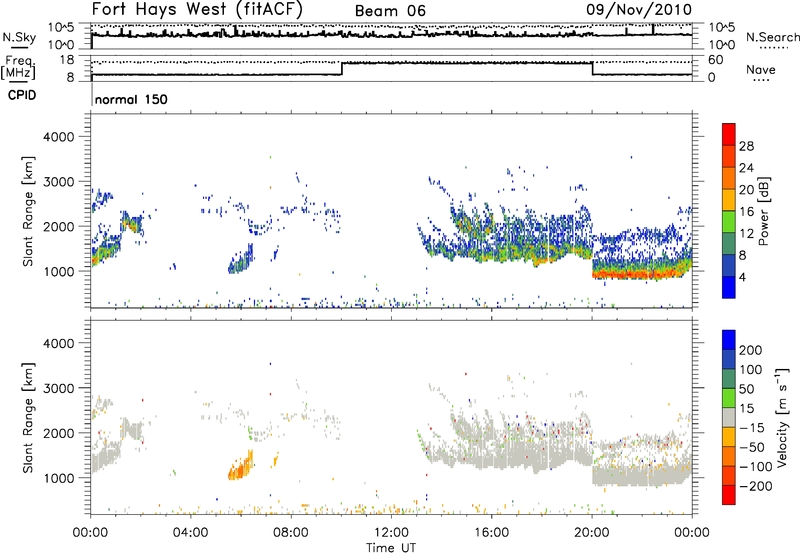This screenshot has width=800, height=554.
Task: Click the "4" value on the power colorbar
Action: click(x=742, y=277)
